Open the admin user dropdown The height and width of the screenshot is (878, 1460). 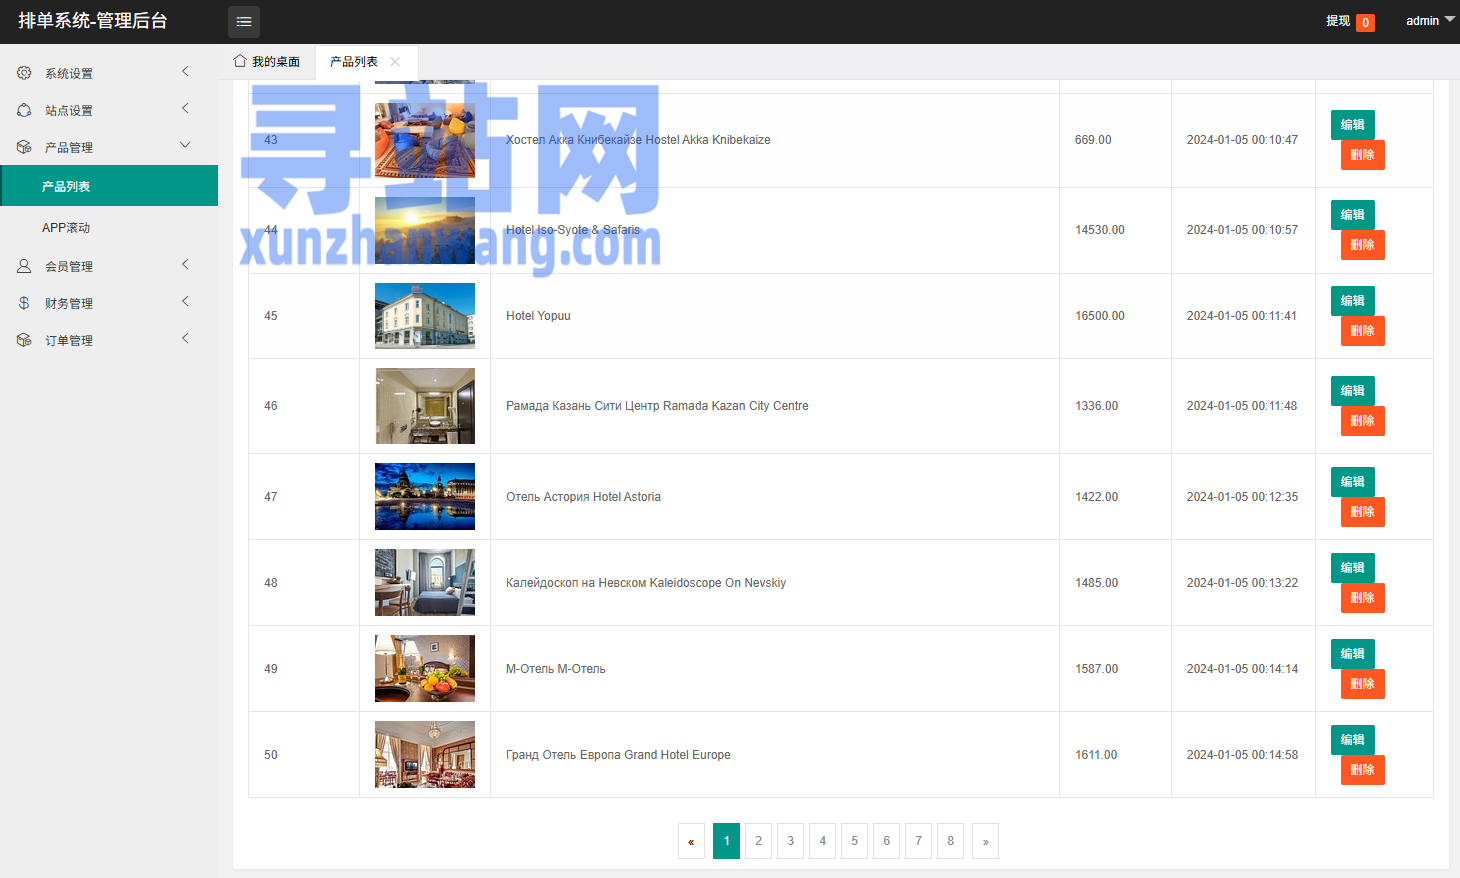tap(1430, 21)
